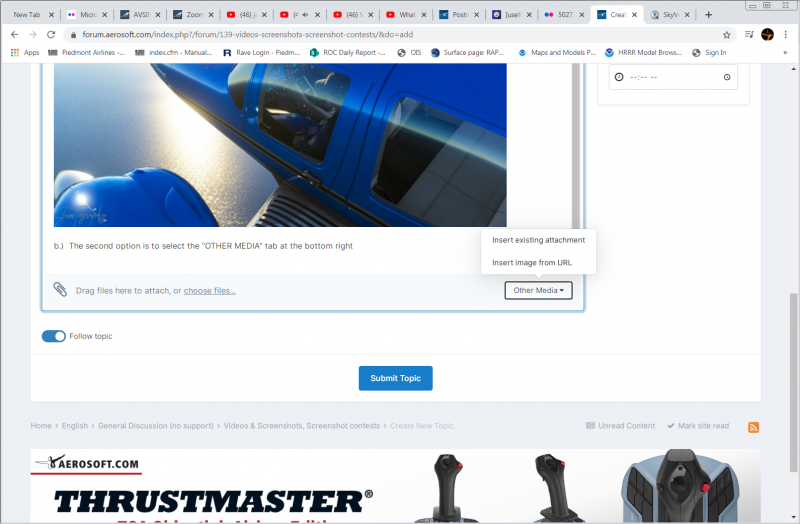The image size is (800, 524).
Task: Click the Thrustmaster banner ad
Action: pyautogui.click(x=395, y=486)
